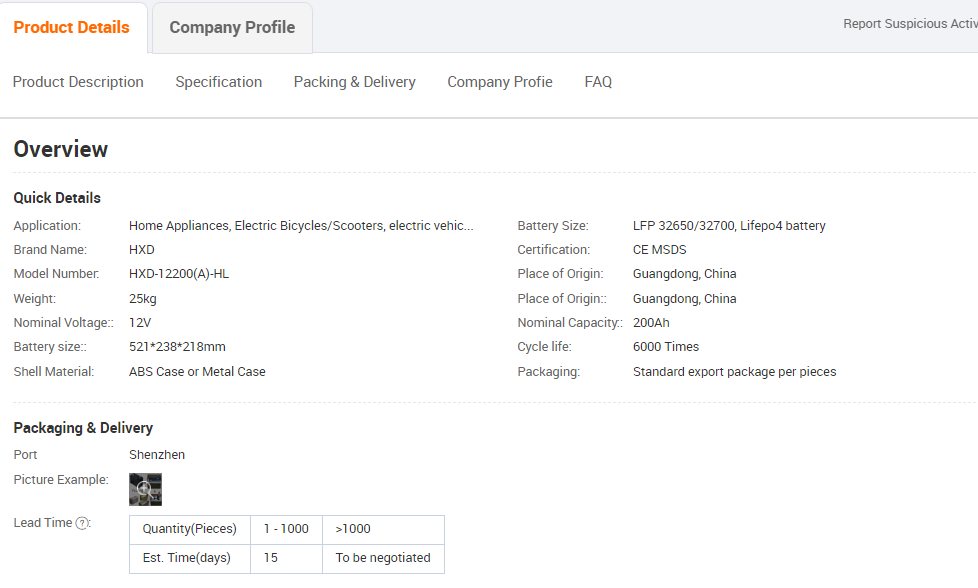Click the CE MSDS certification value

click(660, 250)
